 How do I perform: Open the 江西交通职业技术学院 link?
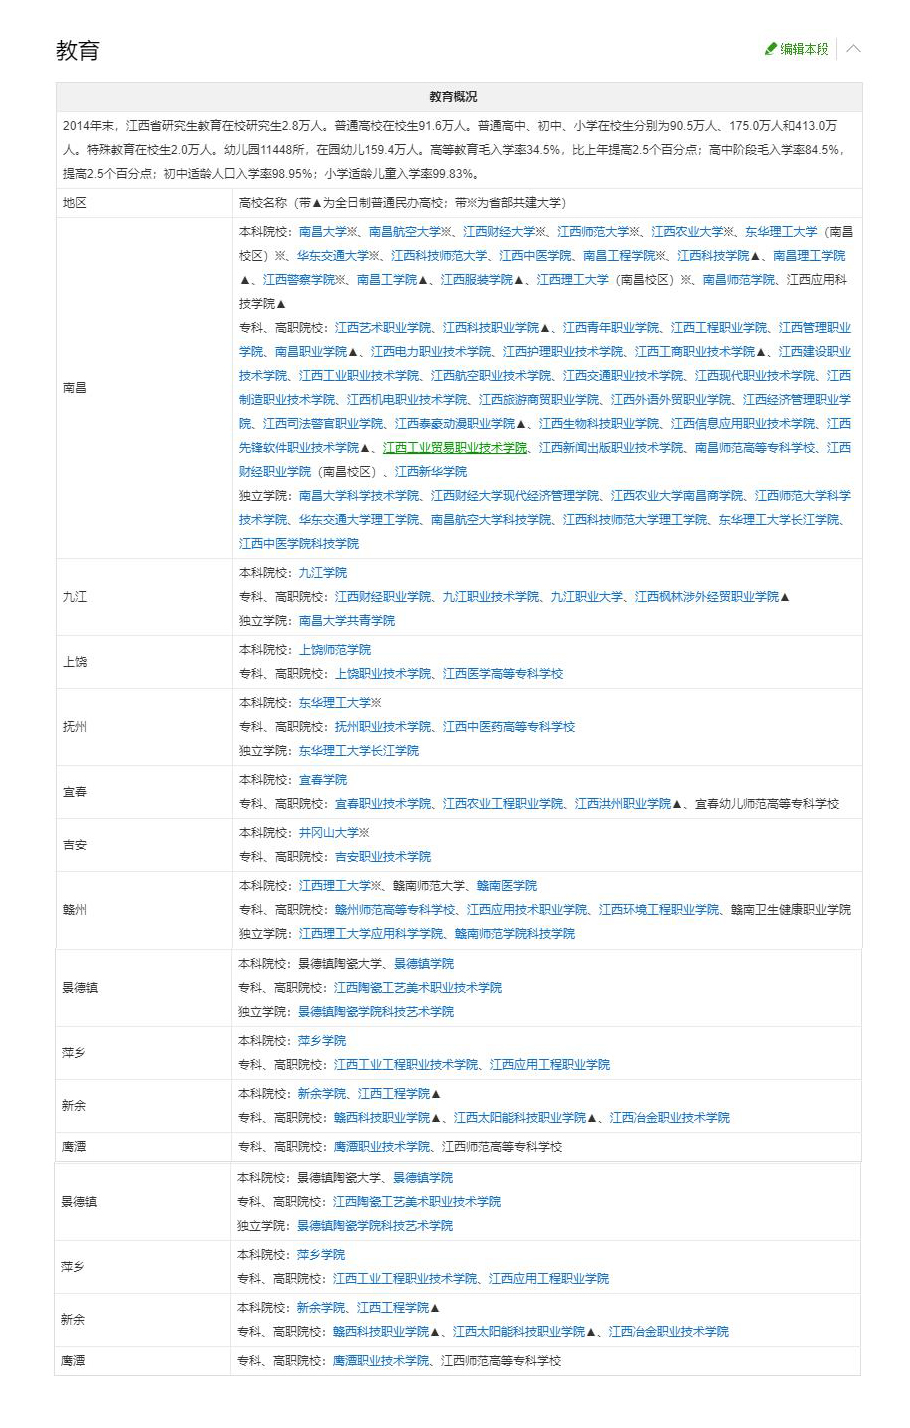(623, 376)
